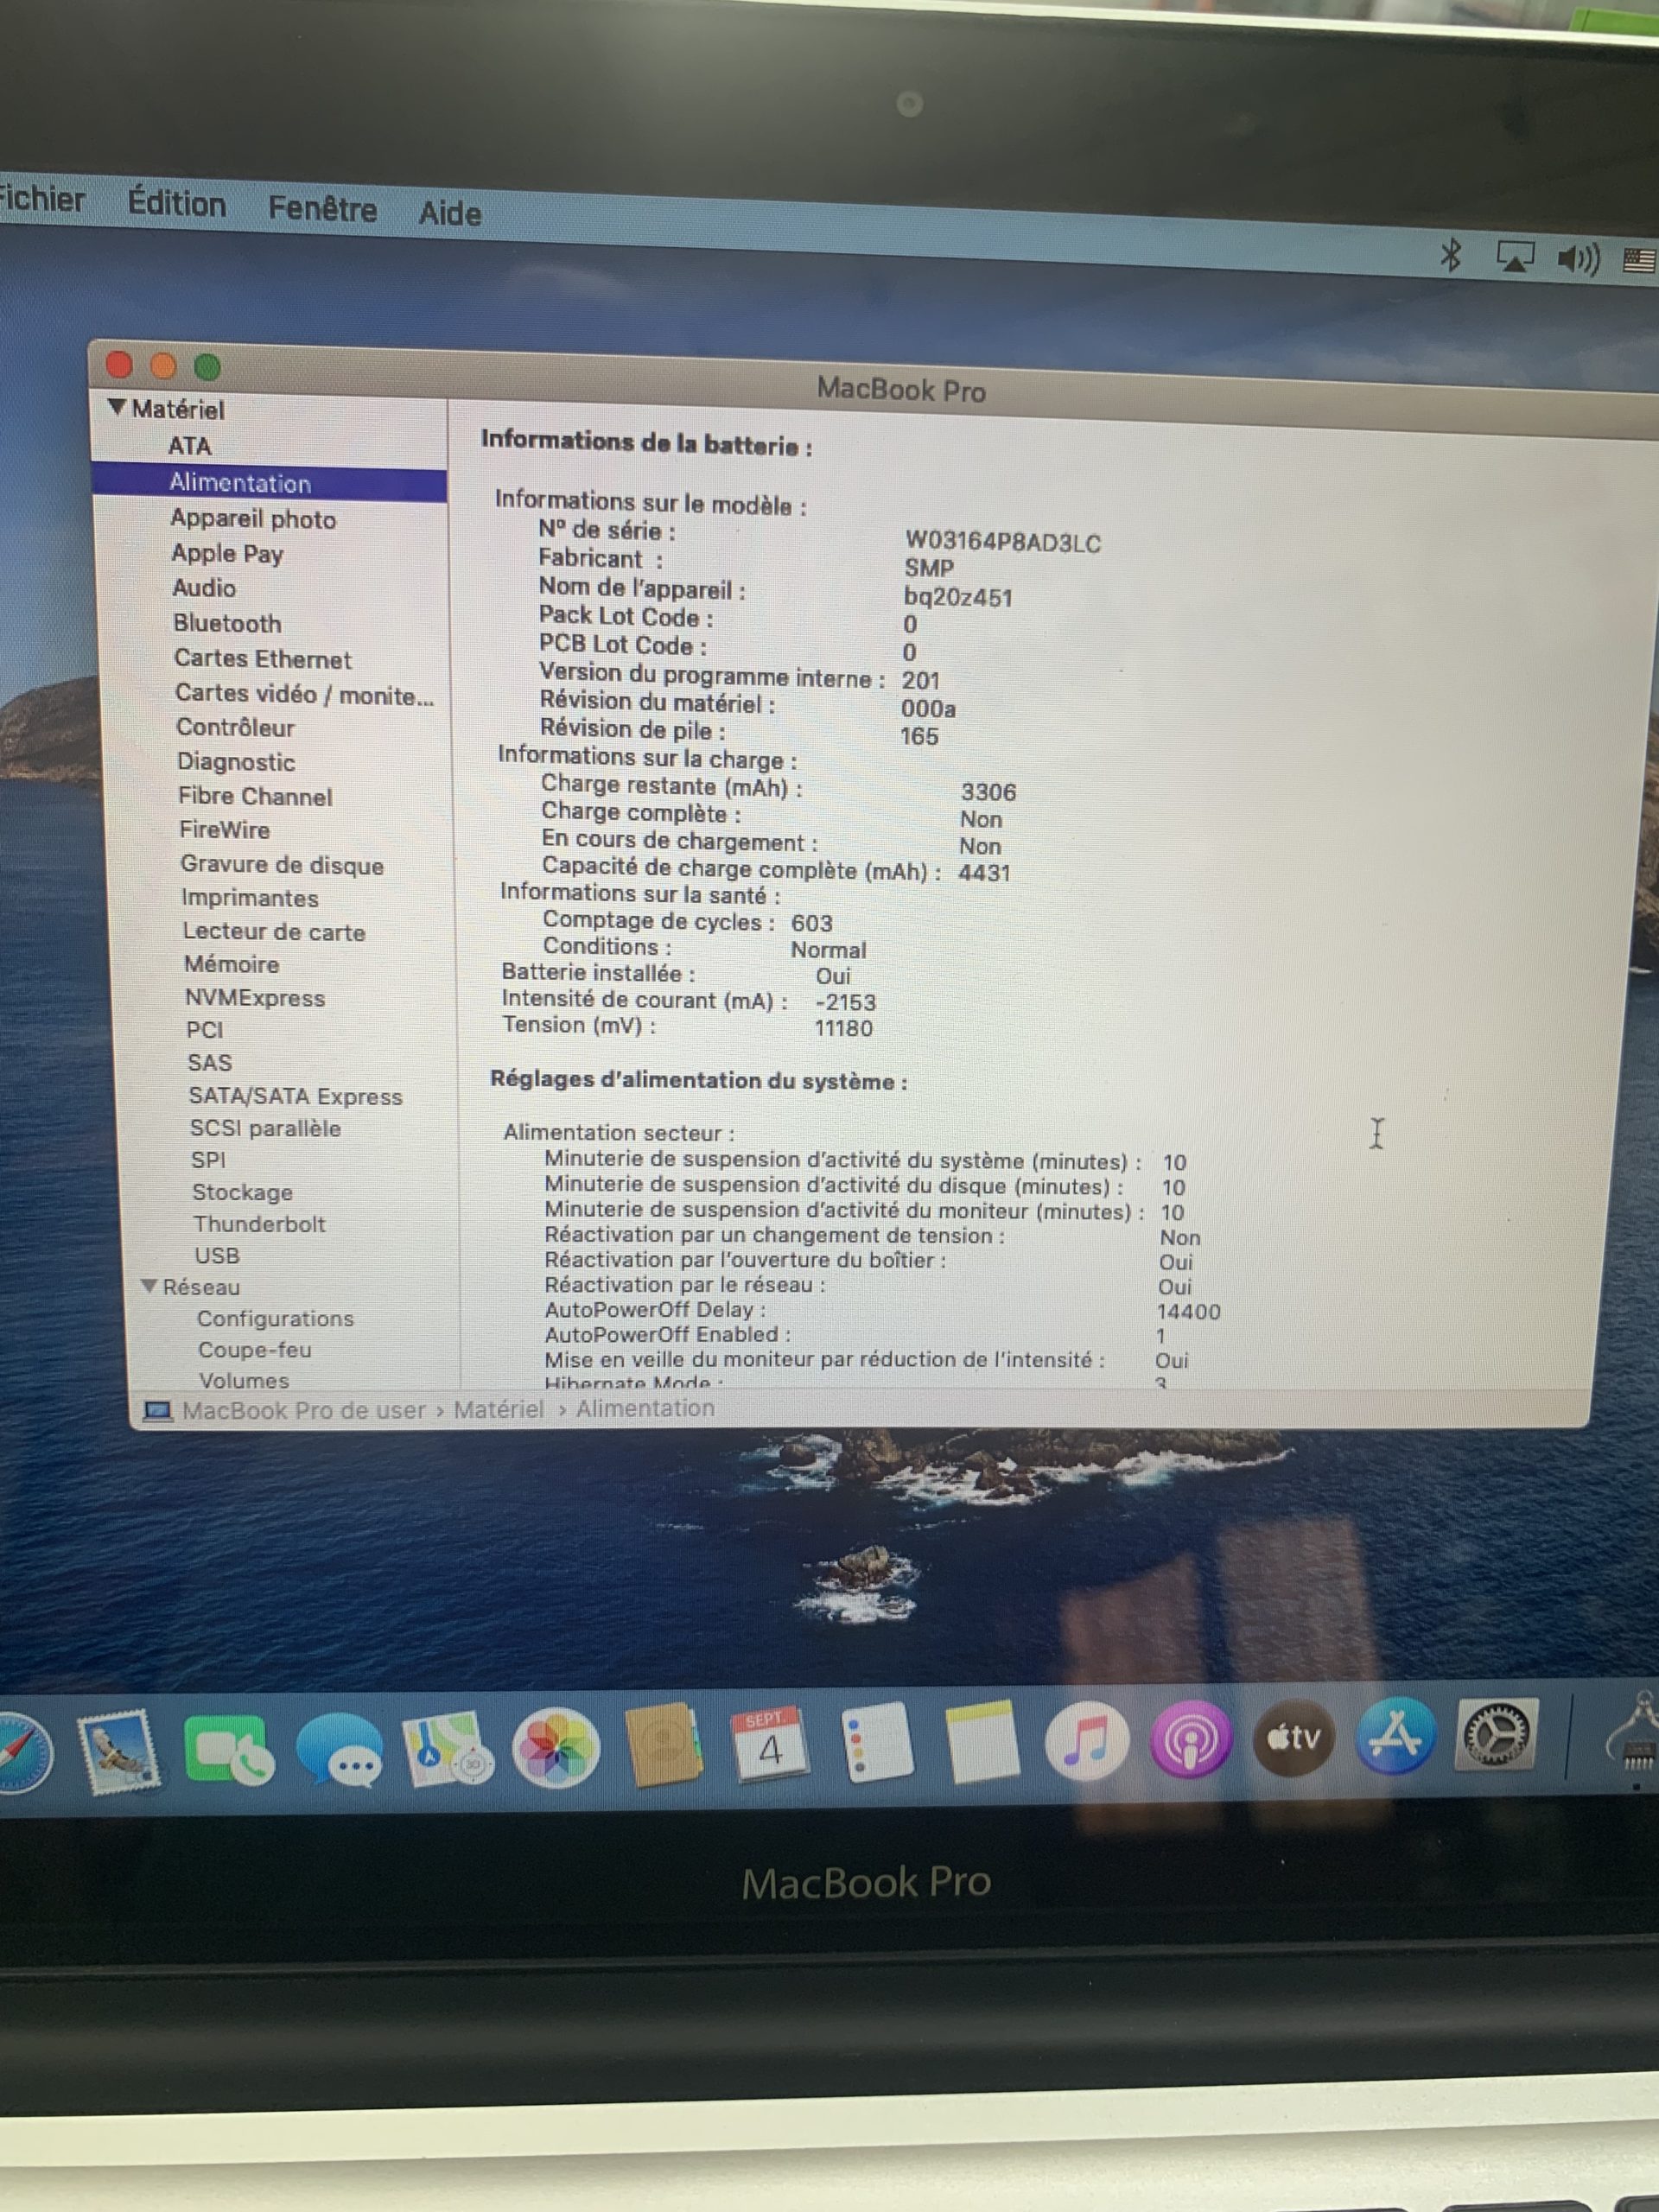Click laptop icon in path bar
This screenshot has height=2212, width=1659.
pos(157,1411)
